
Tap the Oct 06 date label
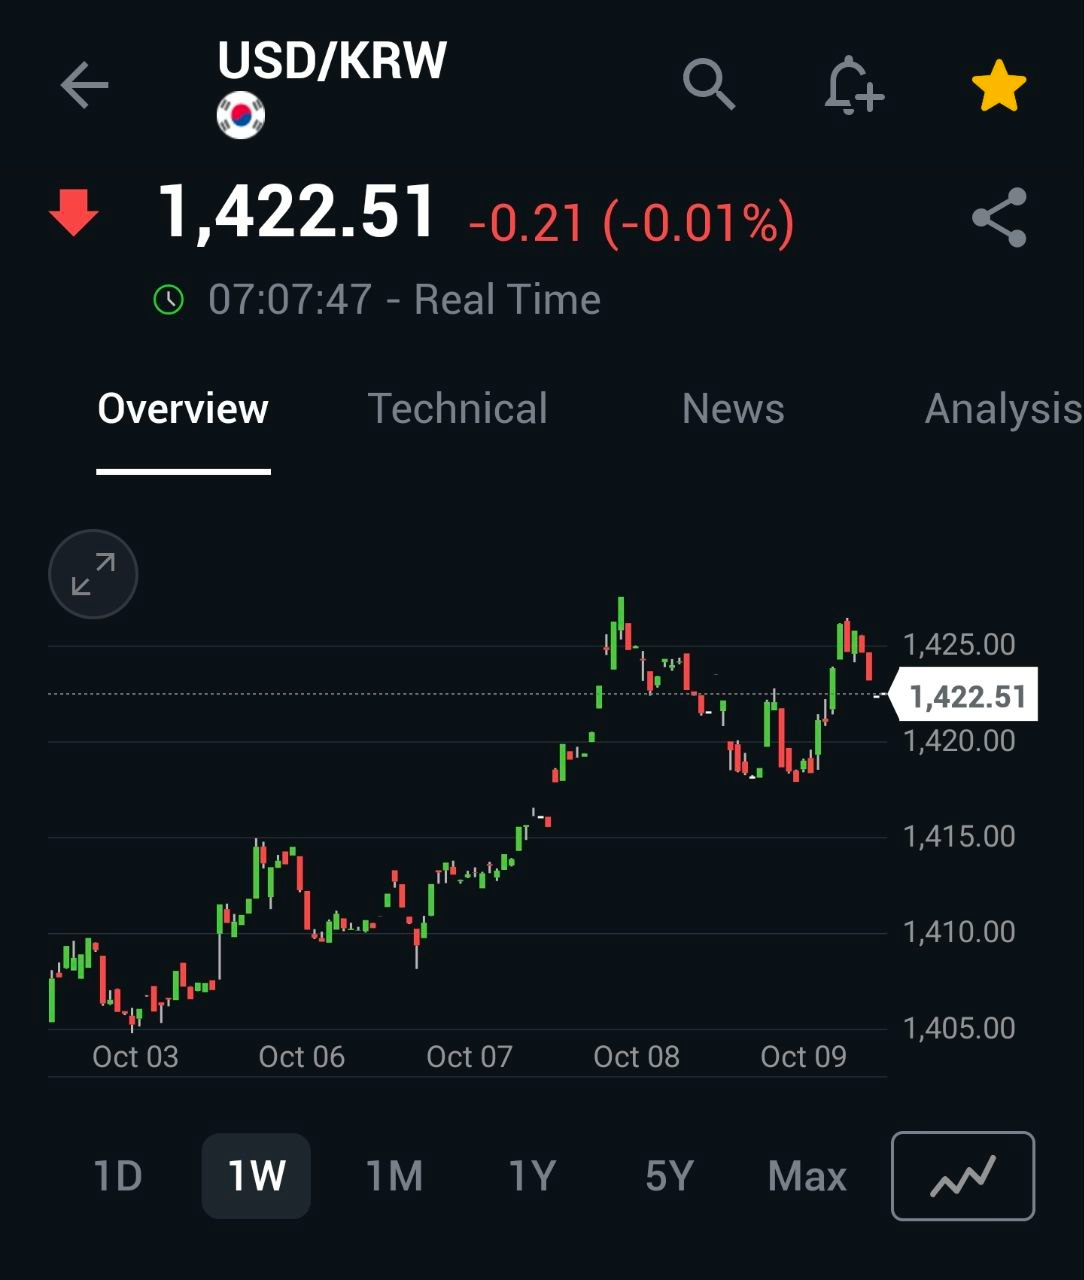pos(301,1057)
